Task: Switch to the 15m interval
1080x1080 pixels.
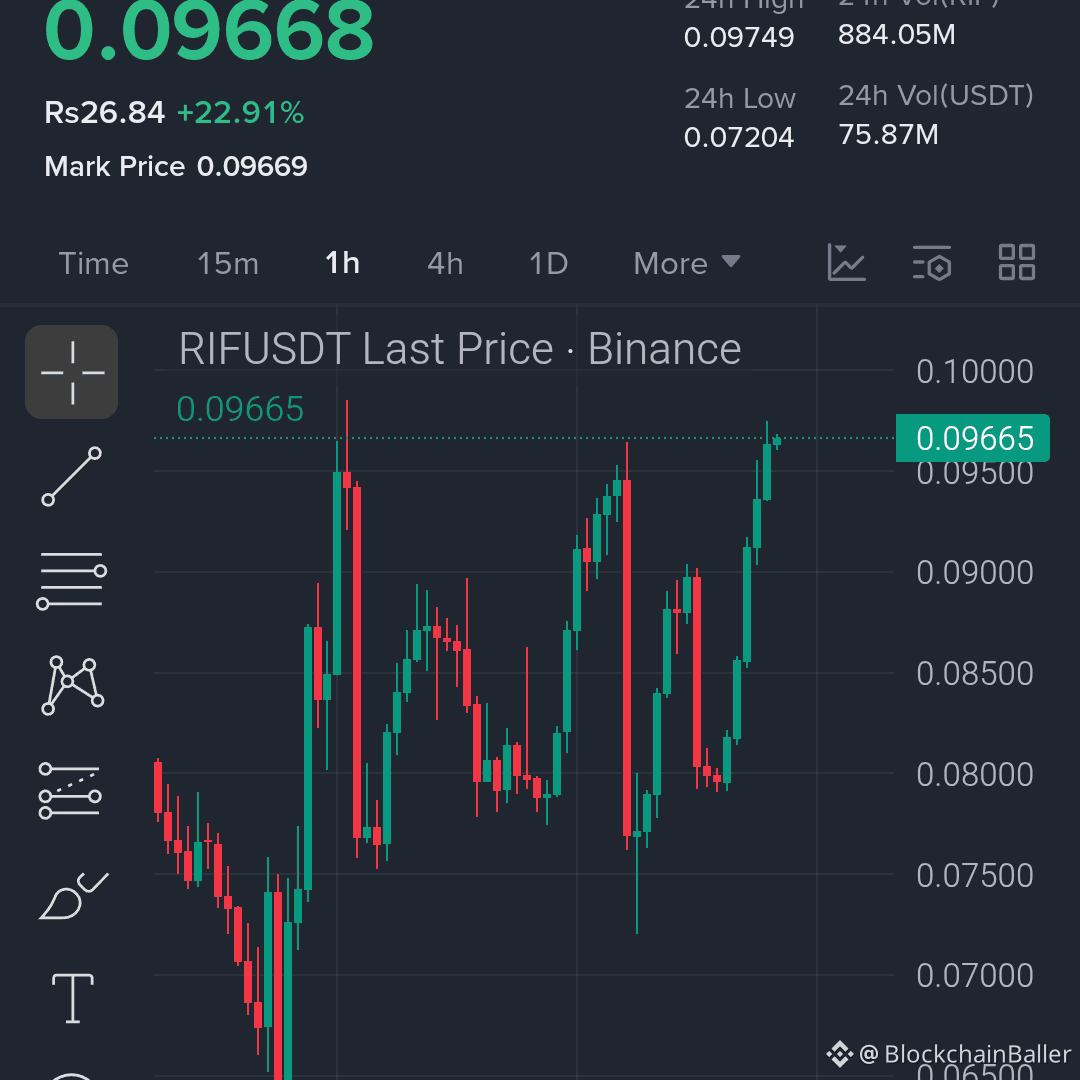Action: [228, 263]
